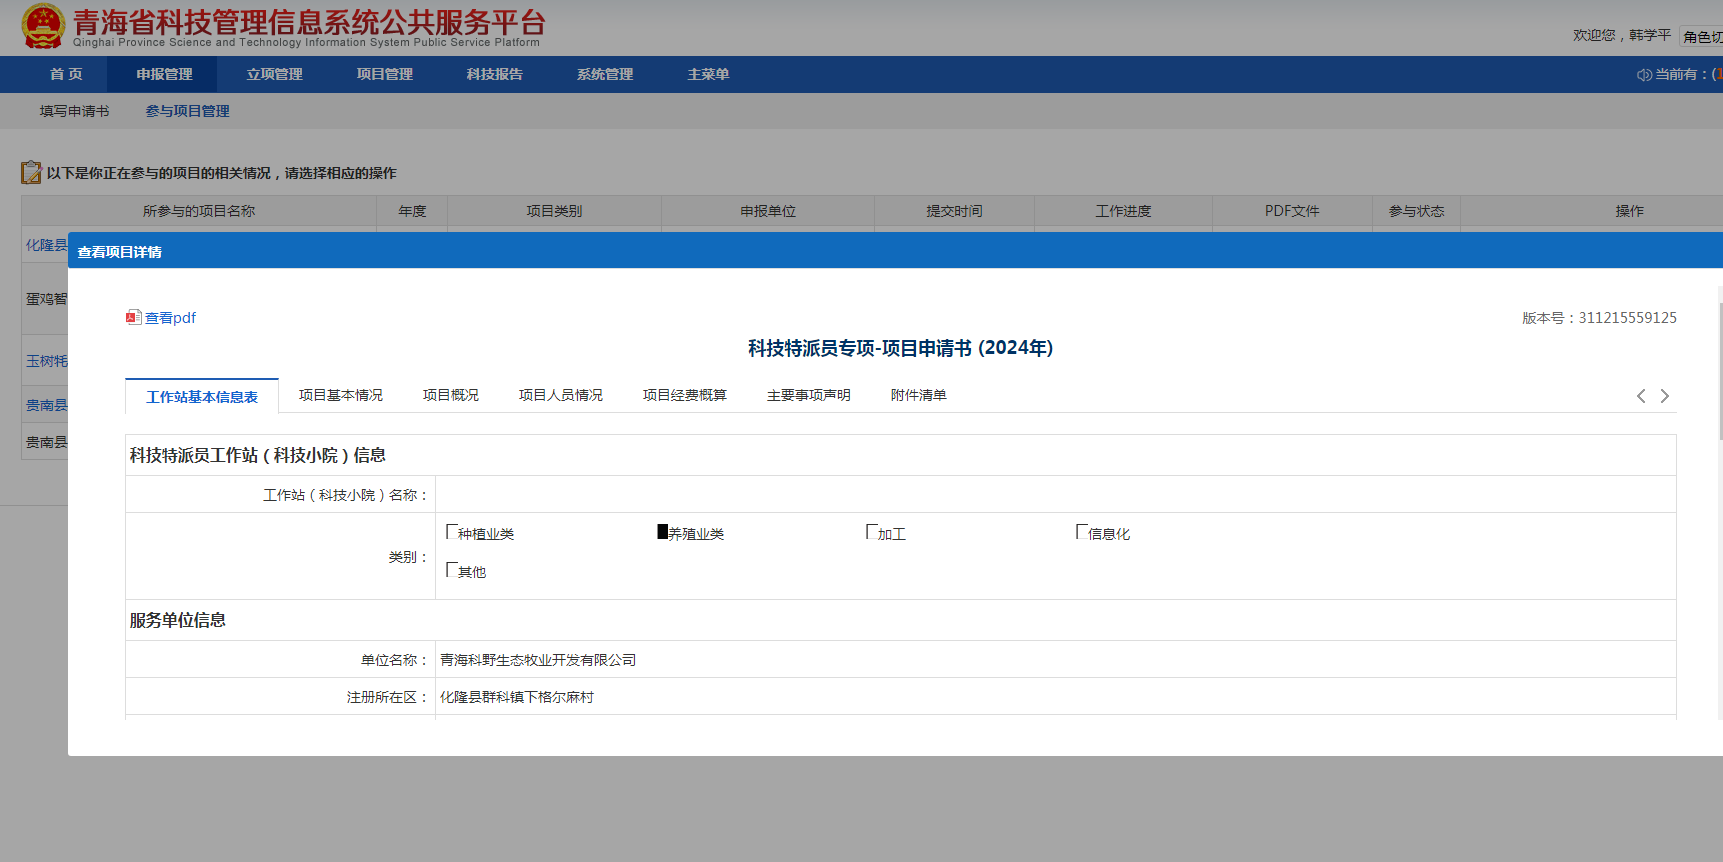The width and height of the screenshot is (1723, 862).
Task: Click the speaker notification icon beside 当前有
Action: [1644, 75]
